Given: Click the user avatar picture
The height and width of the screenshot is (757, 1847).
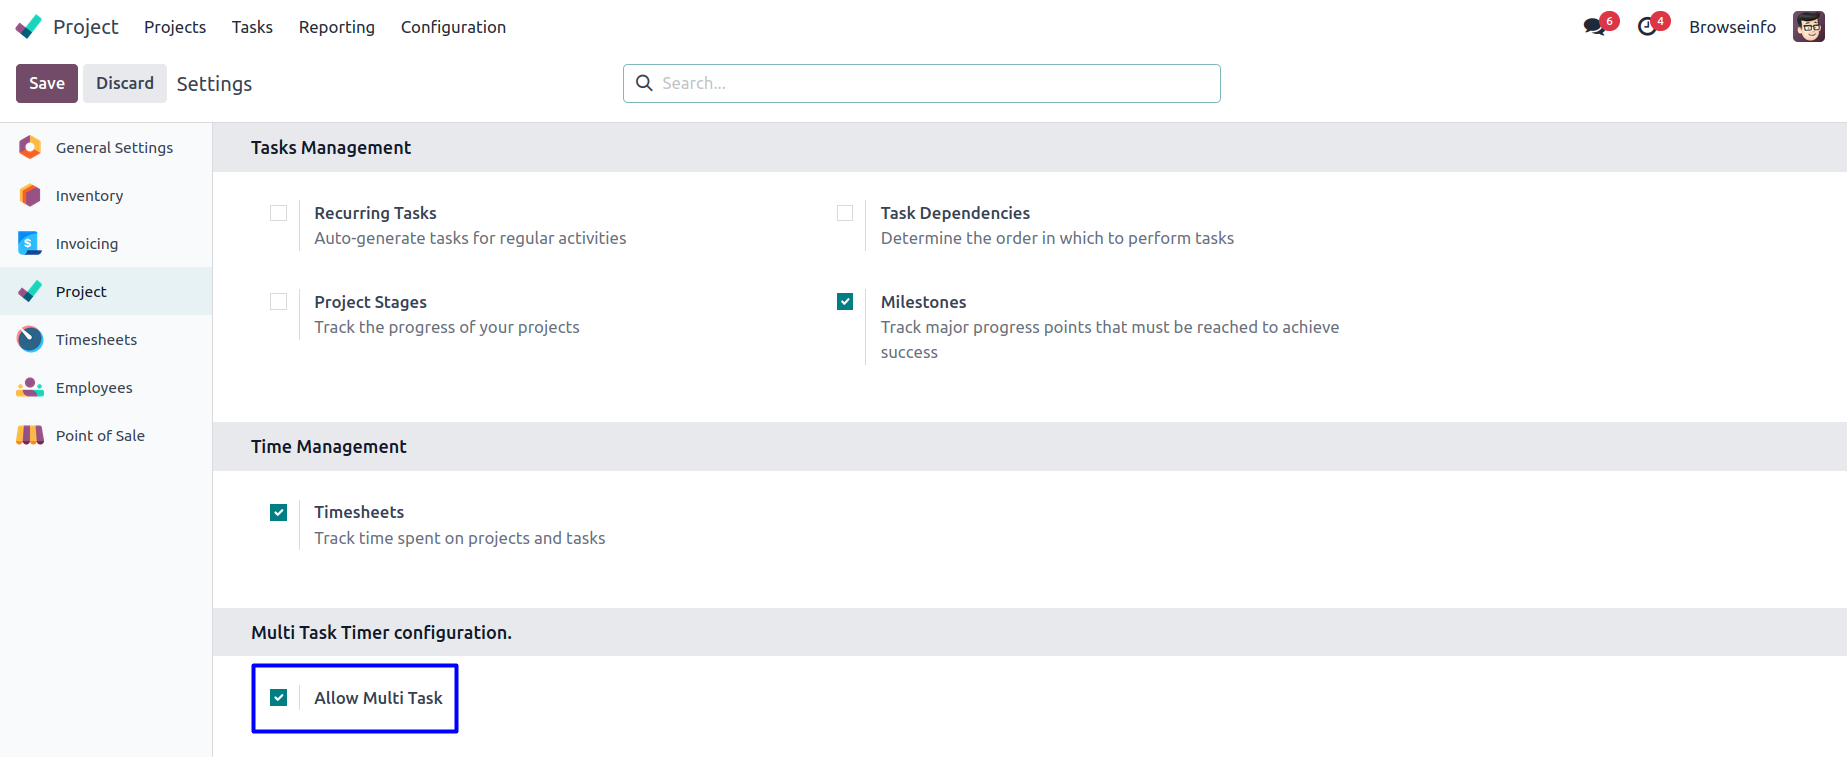Looking at the screenshot, I should (x=1808, y=27).
